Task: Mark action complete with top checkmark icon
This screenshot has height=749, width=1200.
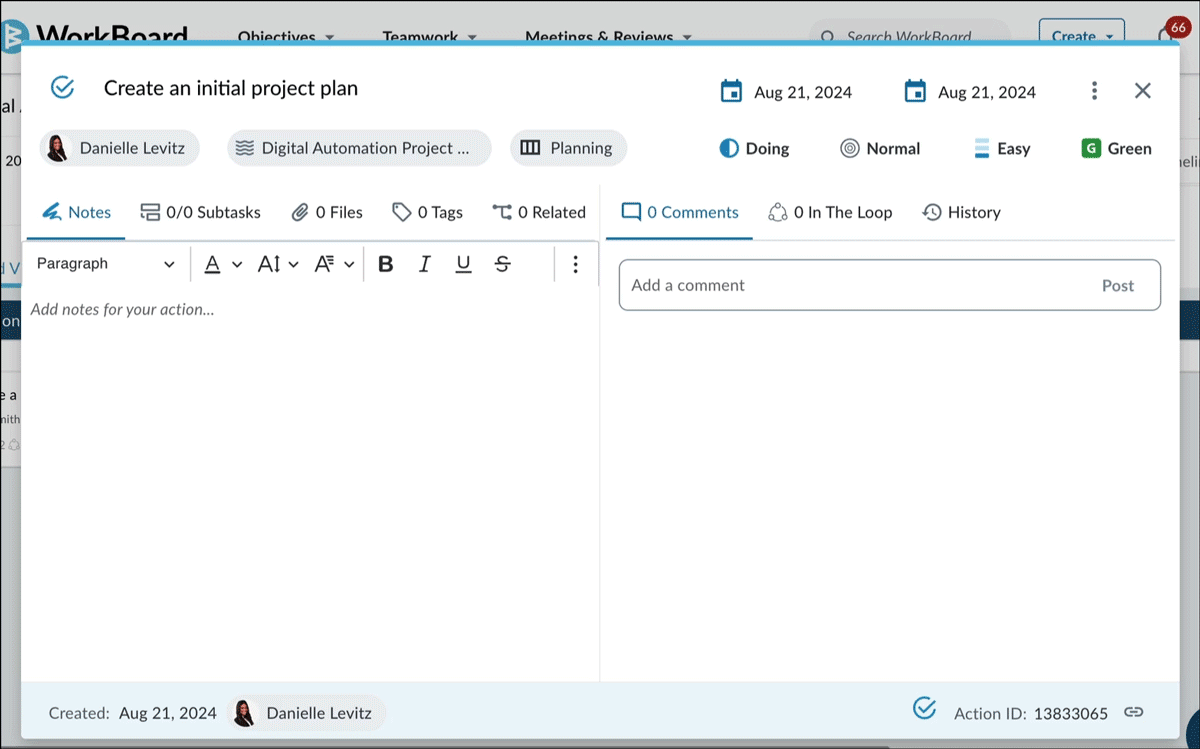Action: [x=63, y=88]
